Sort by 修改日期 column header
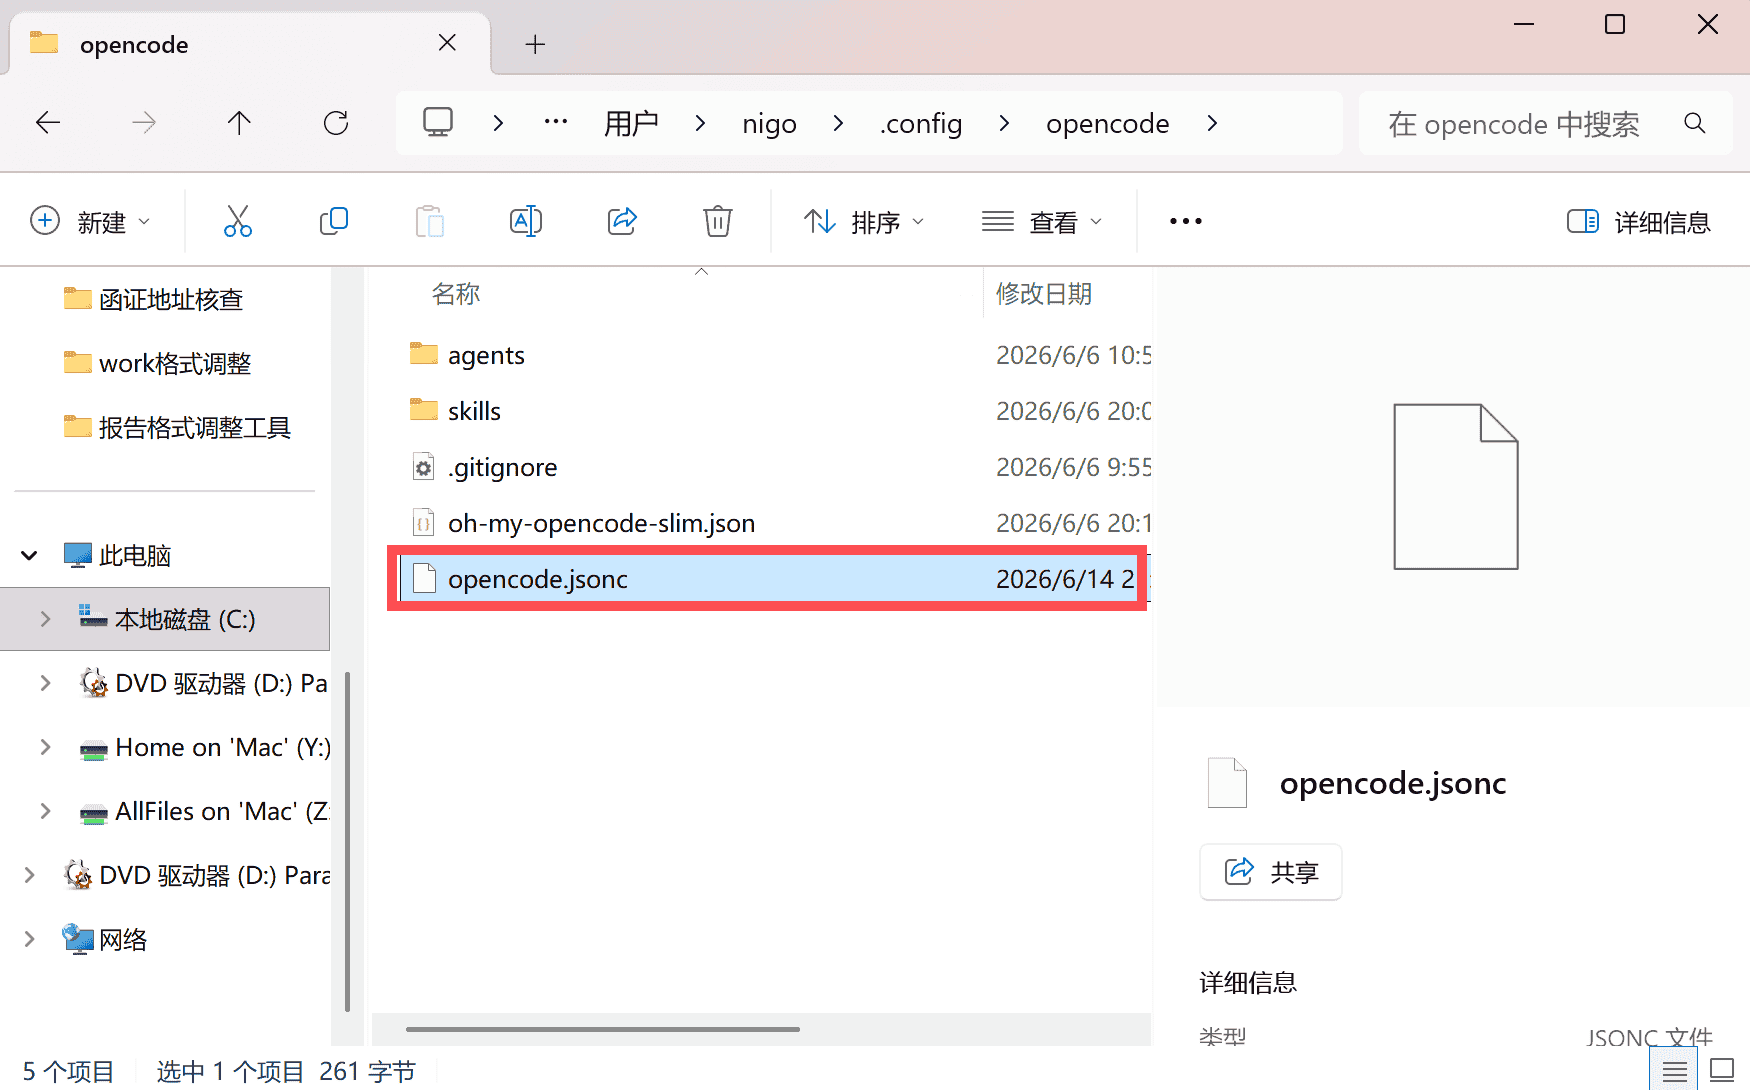Viewport: 1750px width, 1090px height. [1044, 293]
